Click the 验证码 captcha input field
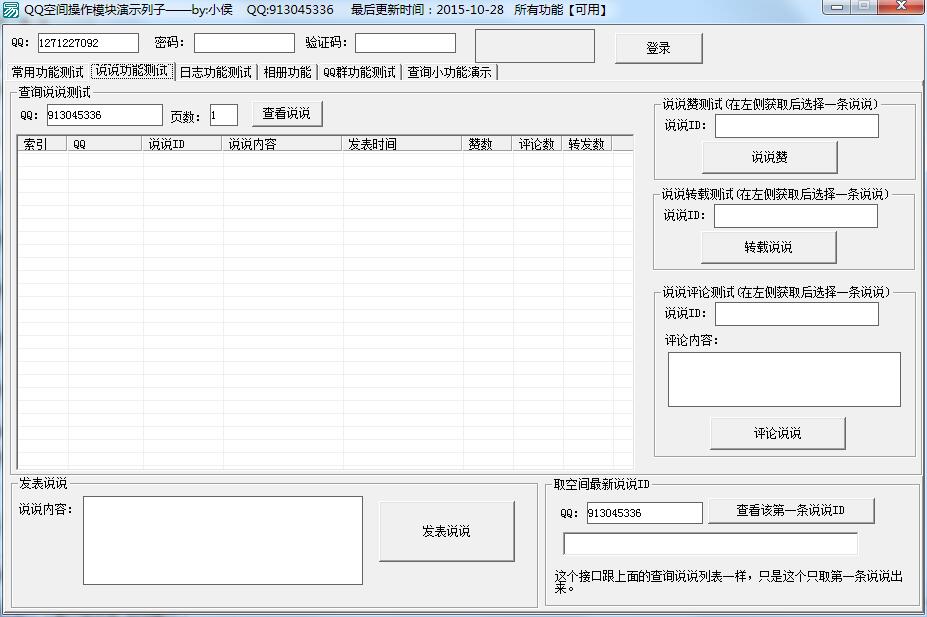This screenshot has height=617, width=927. point(405,43)
